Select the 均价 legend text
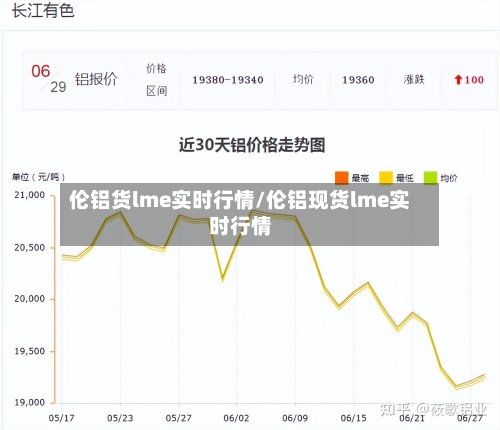This screenshot has height=430, width=500. click(449, 178)
